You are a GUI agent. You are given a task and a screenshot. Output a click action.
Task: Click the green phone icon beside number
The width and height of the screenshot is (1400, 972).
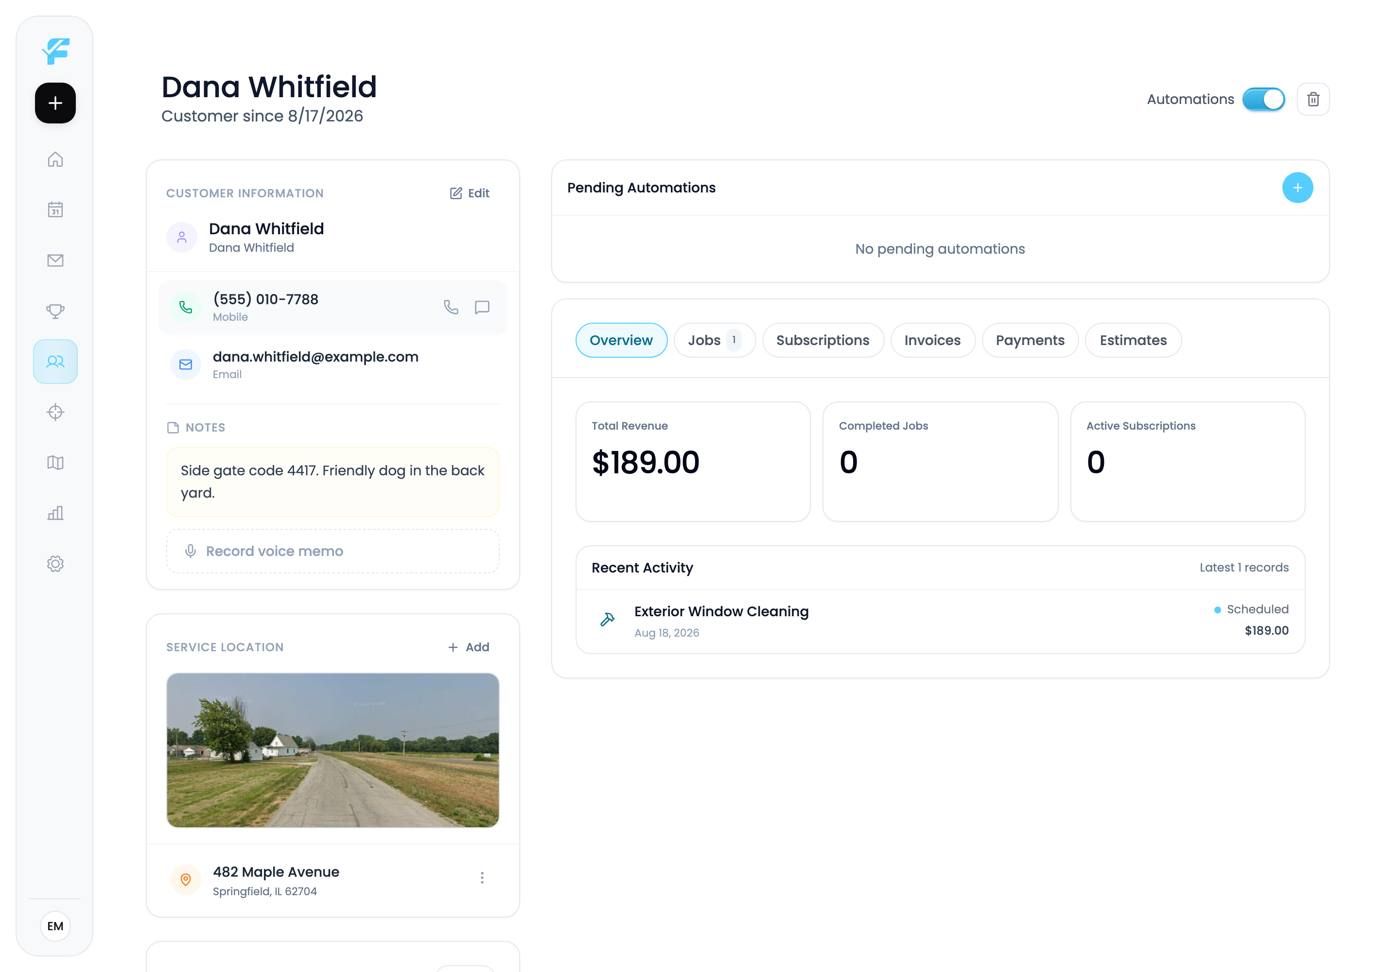click(185, 307)
